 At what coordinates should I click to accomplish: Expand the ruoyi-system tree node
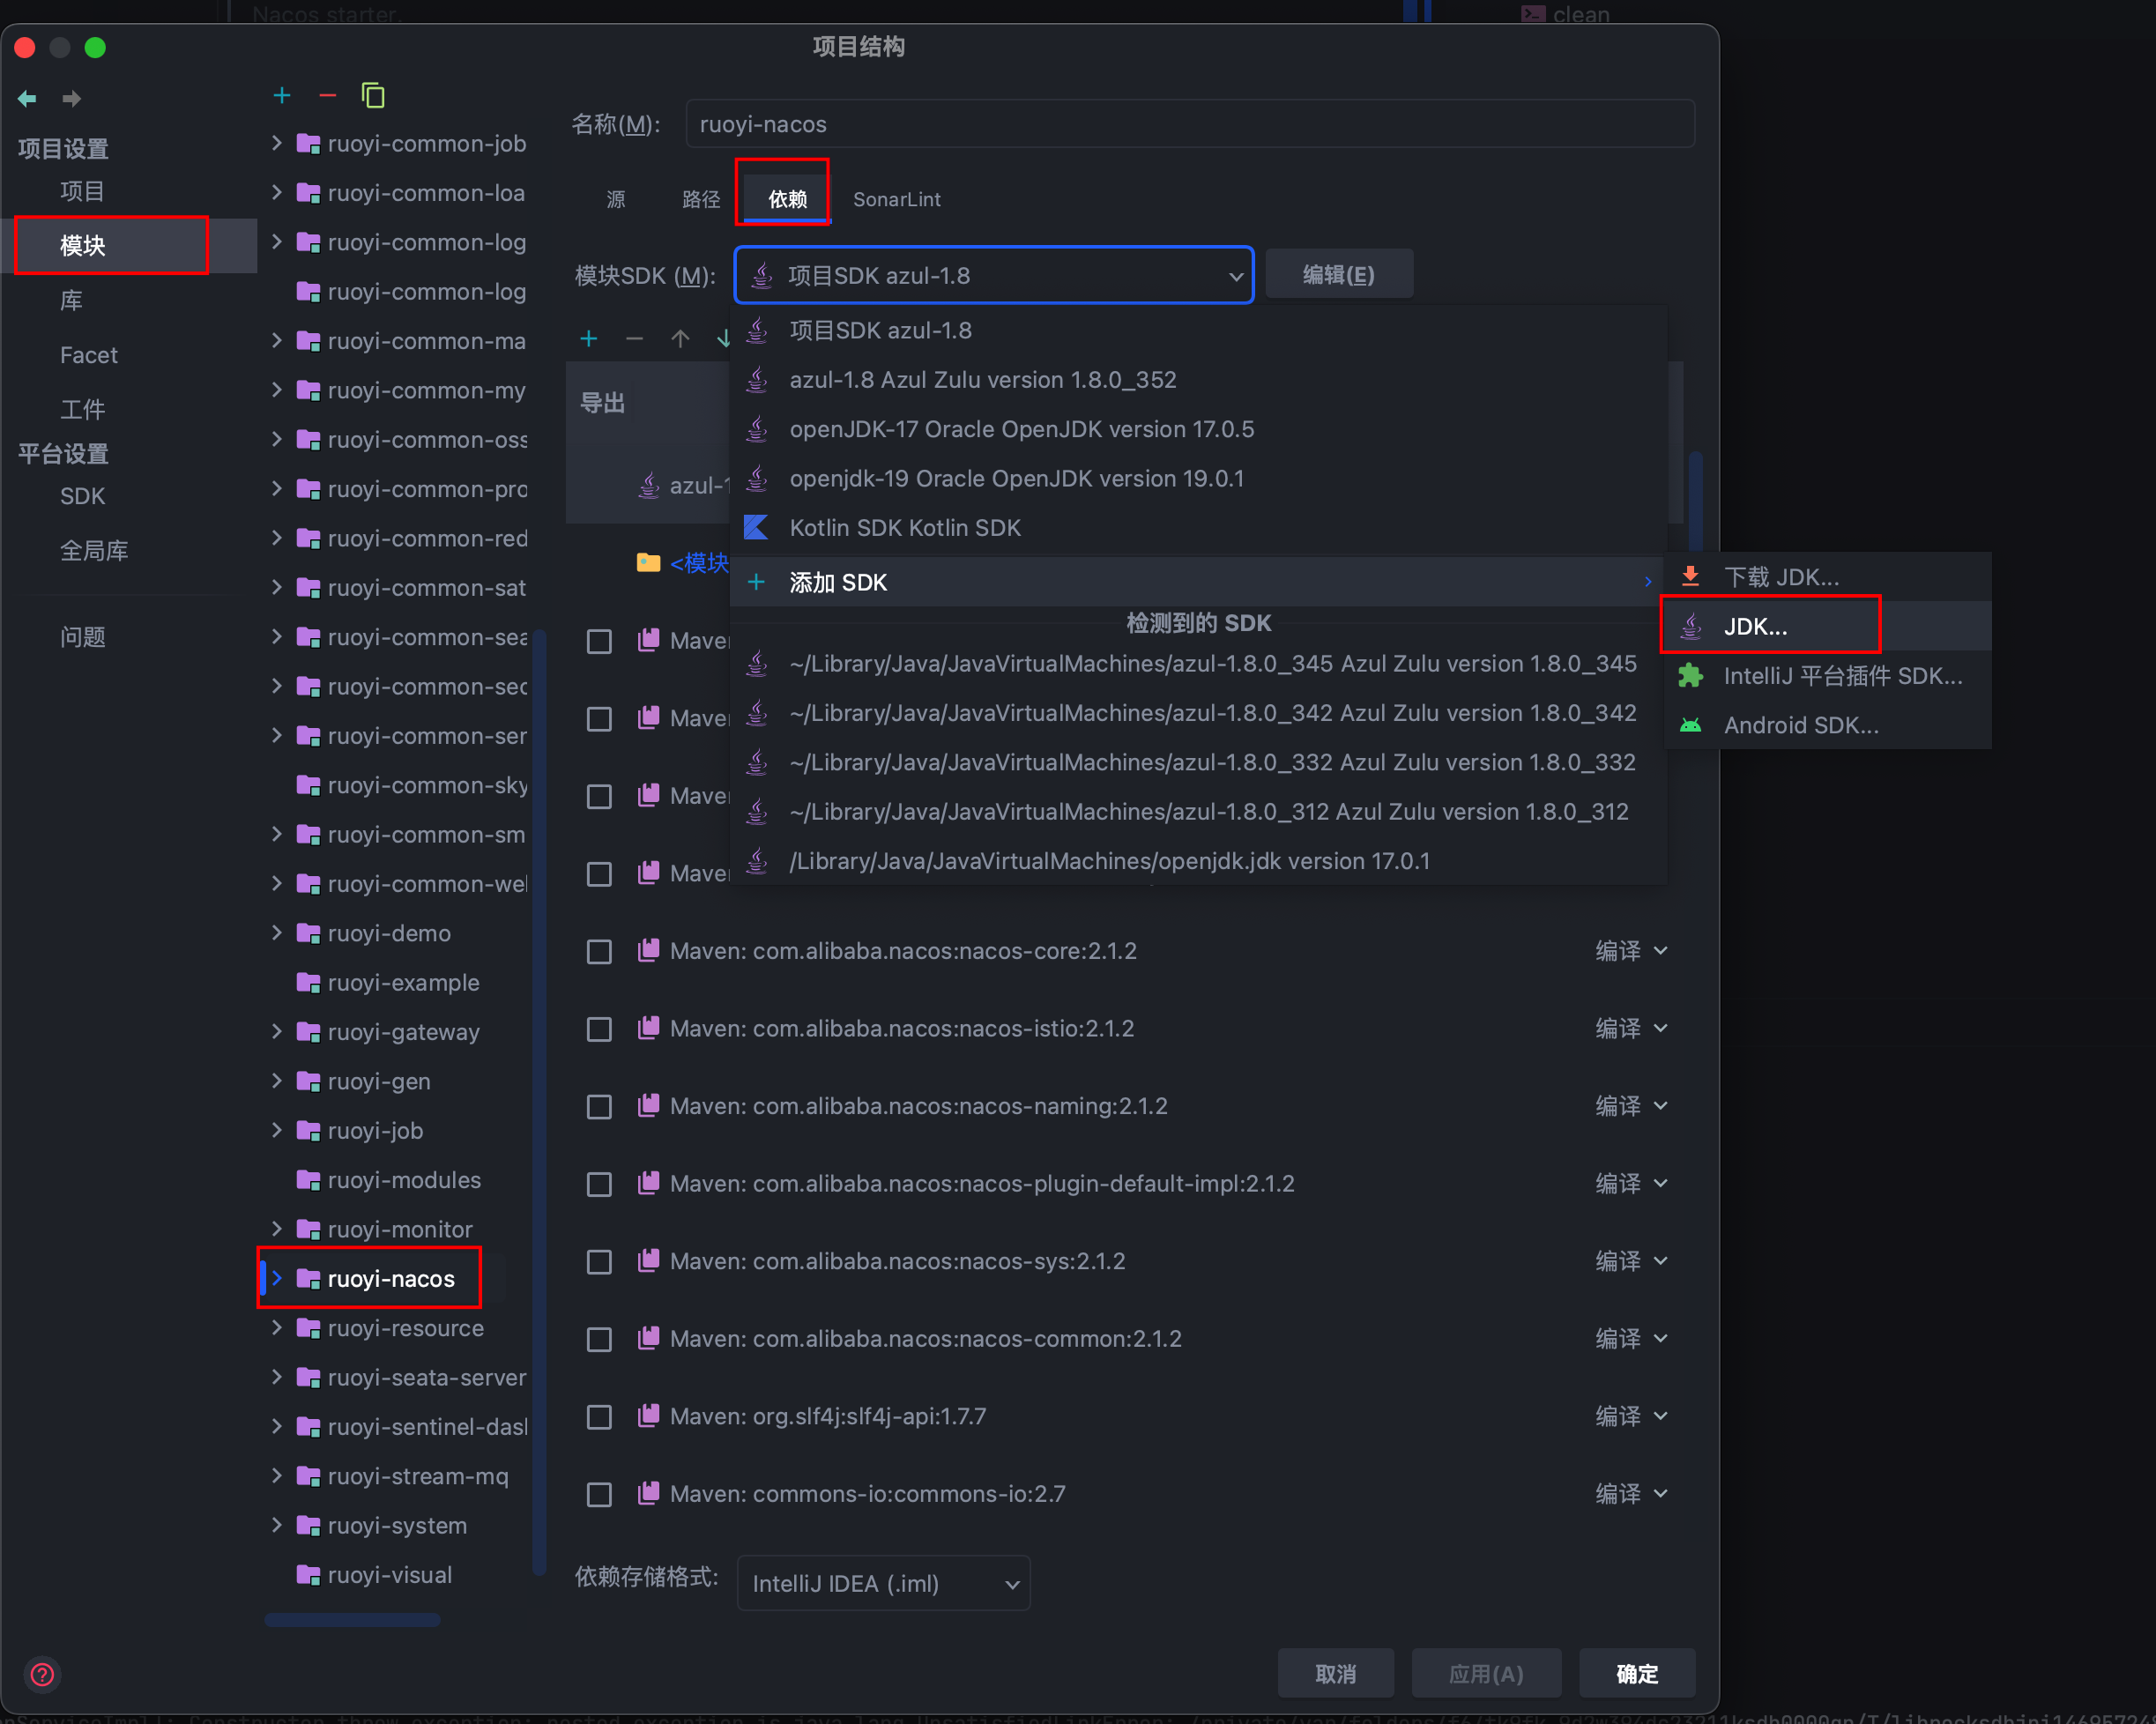pos(277,1525)
